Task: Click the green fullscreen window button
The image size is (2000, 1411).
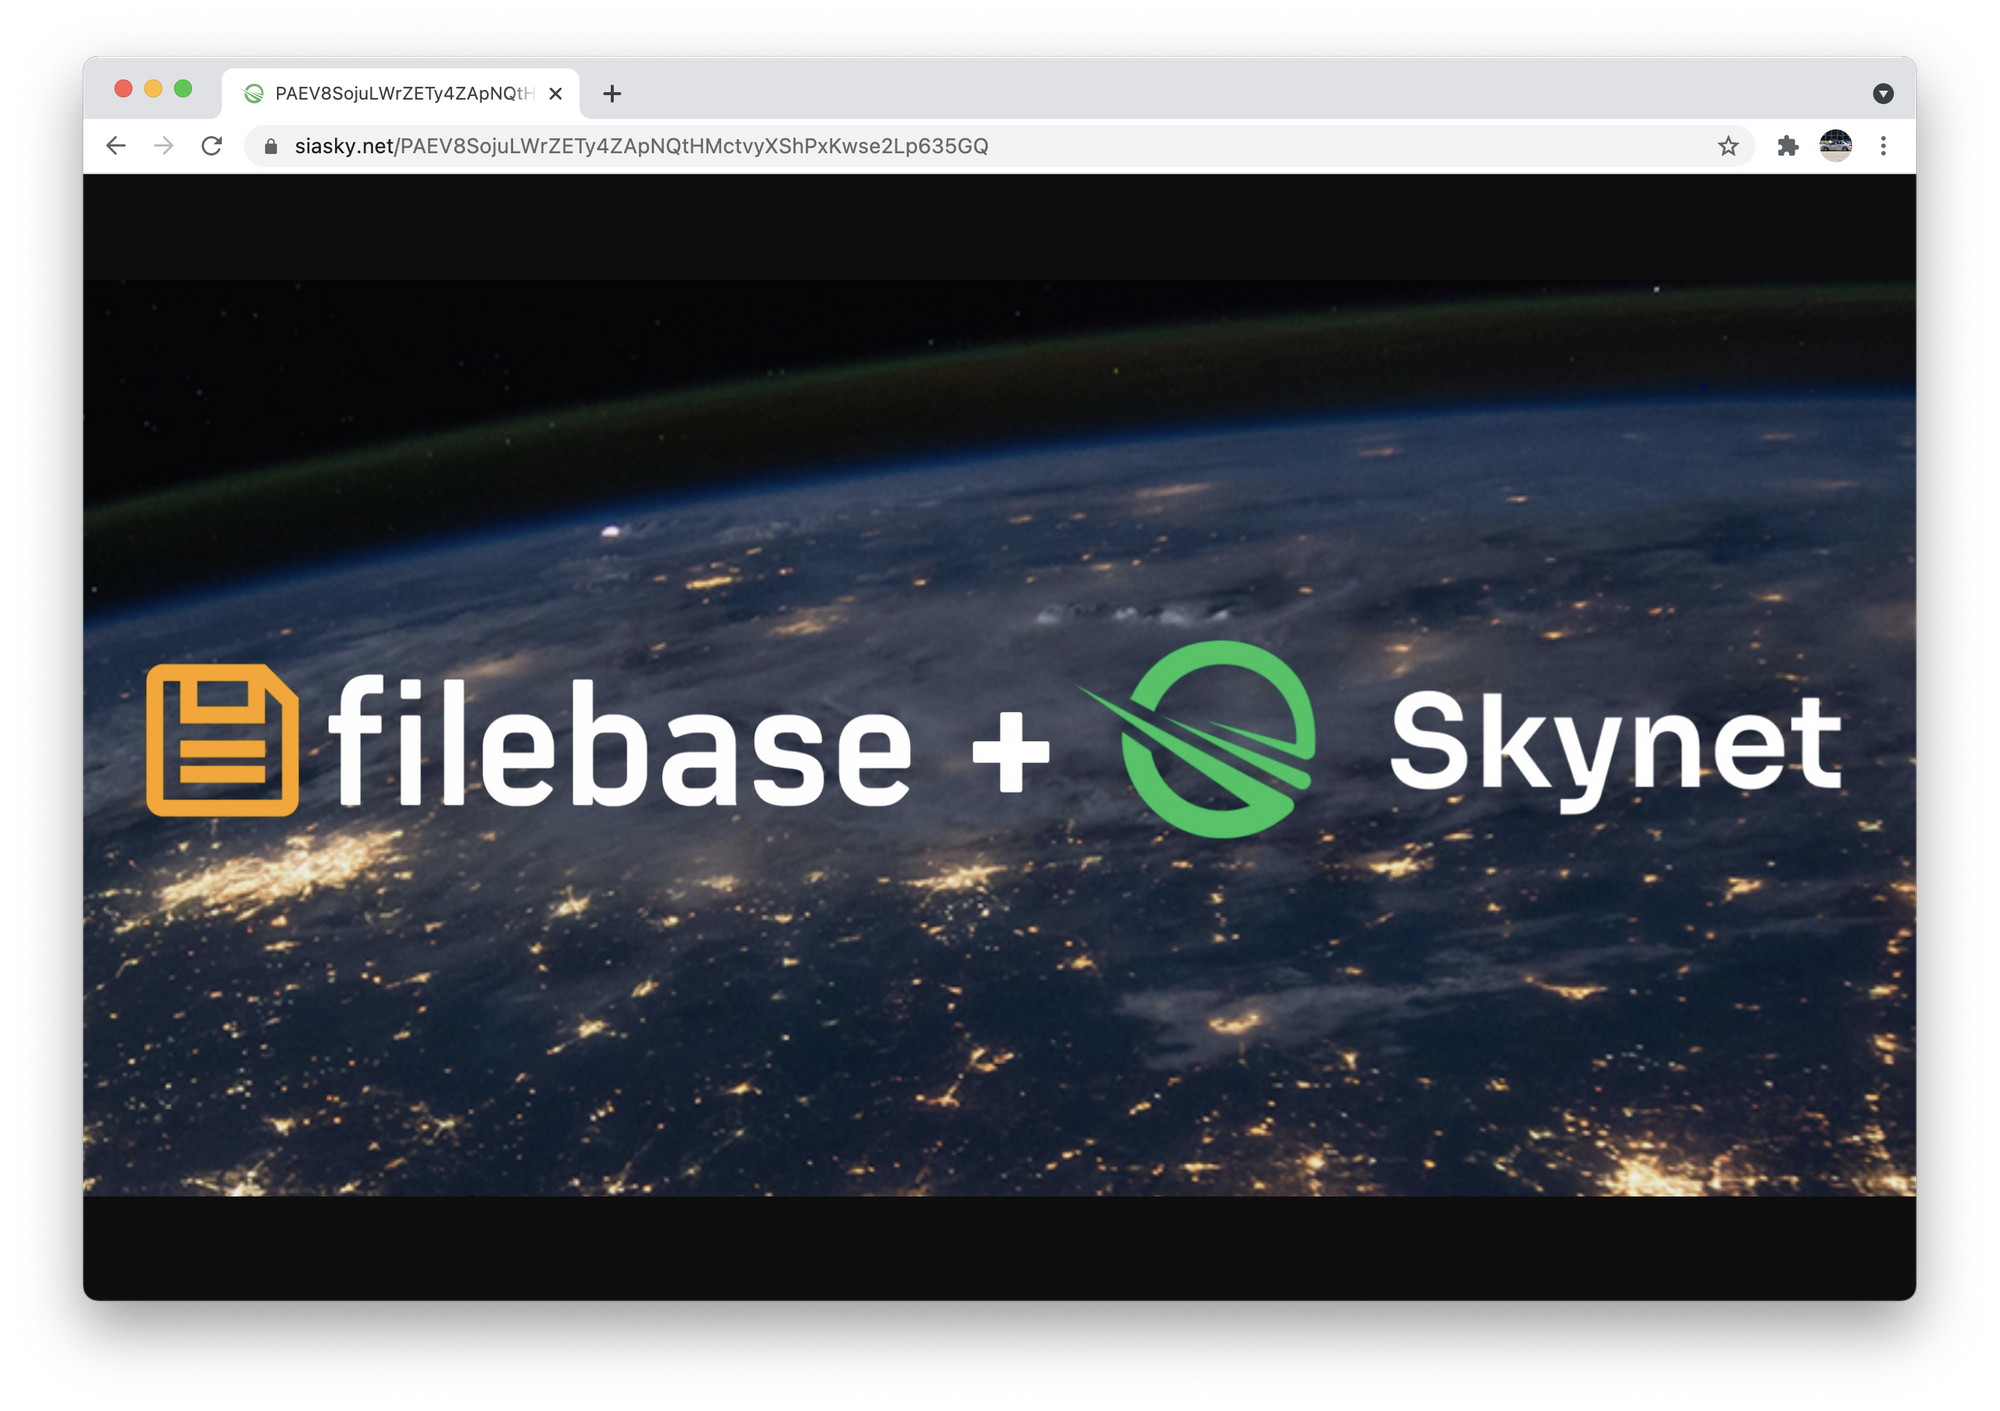Action: click(x=183, y=89)
